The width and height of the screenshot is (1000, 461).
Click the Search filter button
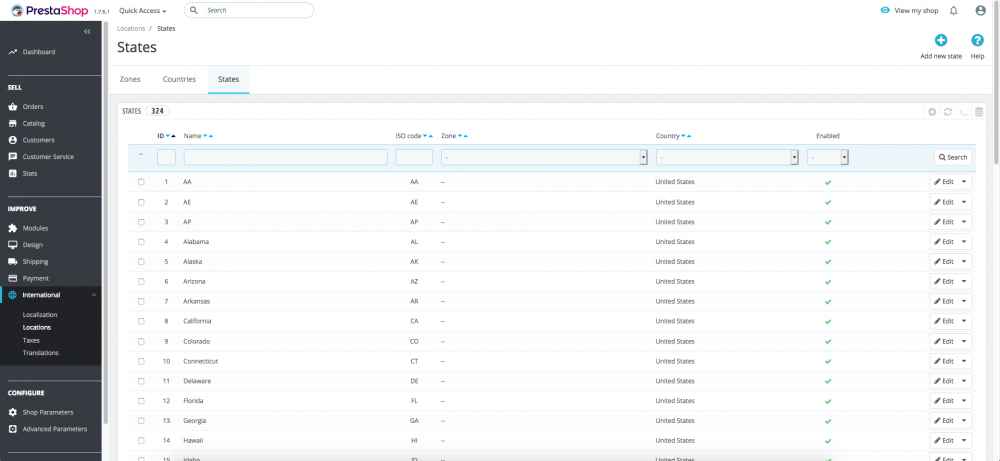[x=953, y=157]
